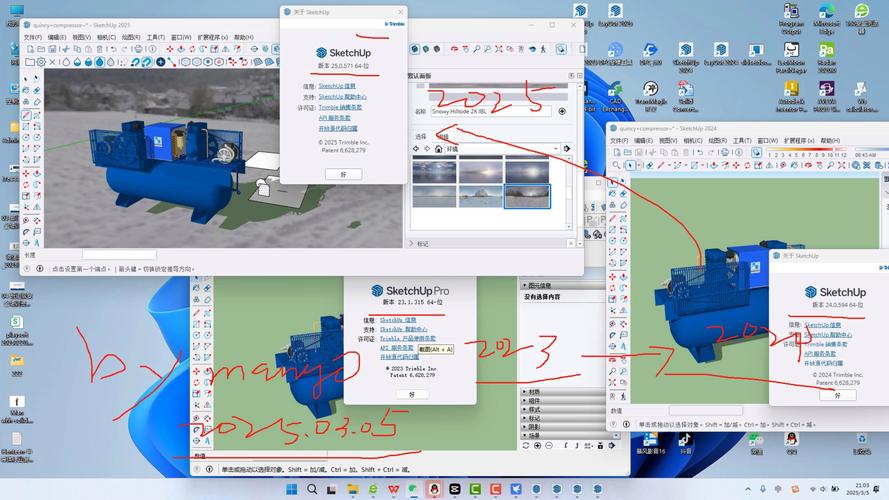Image resolution: width=889 pixels, height=500 pixels.
Task: Choose the Rectangle tool in SketchUp 2025 left toolbar
Action: [x=26, y=126]
